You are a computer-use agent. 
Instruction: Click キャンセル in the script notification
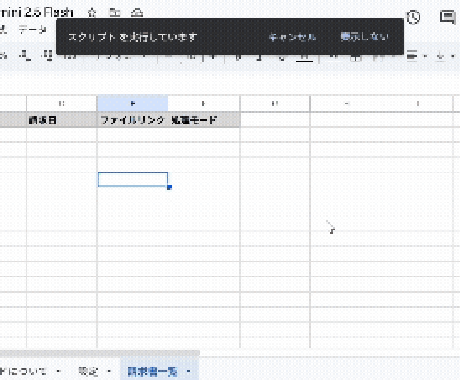292,37
